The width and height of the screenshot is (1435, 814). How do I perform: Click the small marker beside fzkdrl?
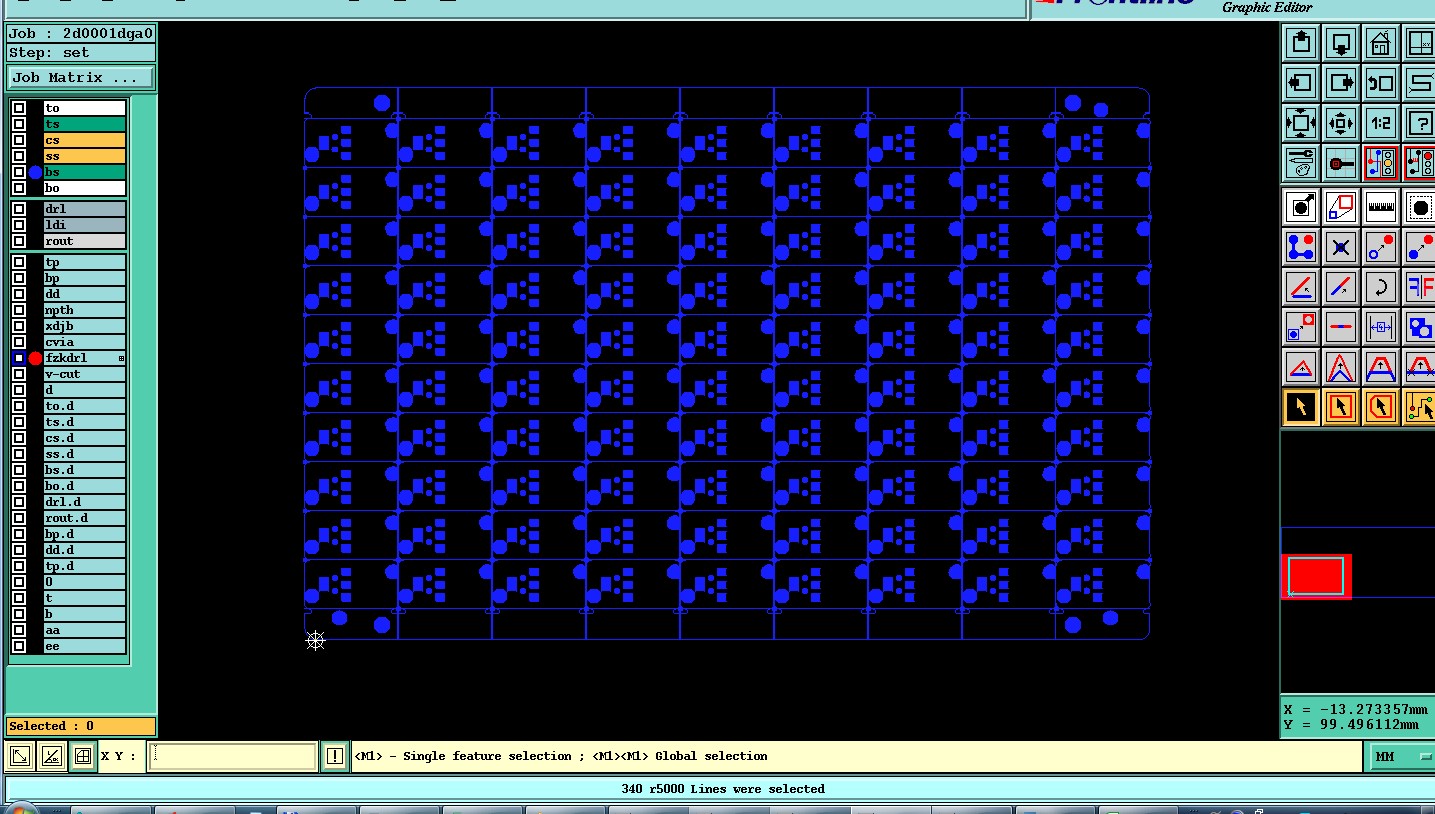click(x=122, y=358)
